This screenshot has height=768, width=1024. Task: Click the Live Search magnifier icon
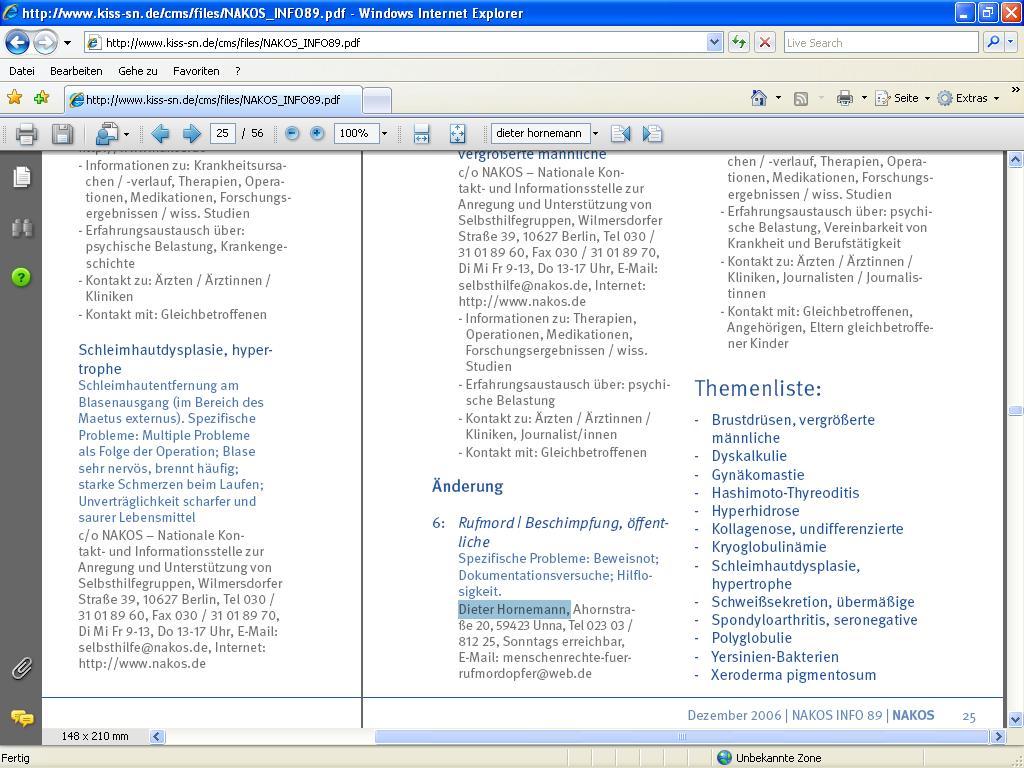(993, 43)
